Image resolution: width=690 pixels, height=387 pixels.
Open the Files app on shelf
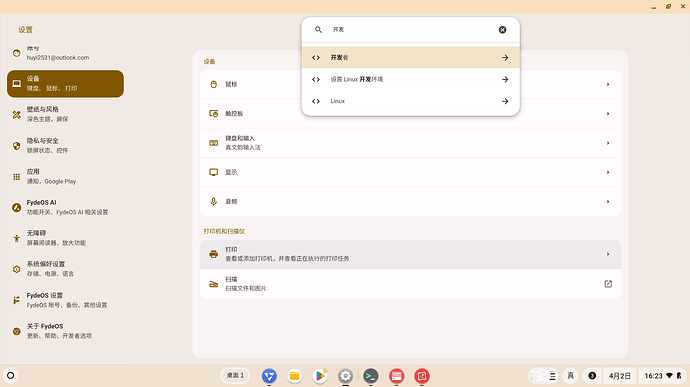pyautogui.click(x=294, y=376)
